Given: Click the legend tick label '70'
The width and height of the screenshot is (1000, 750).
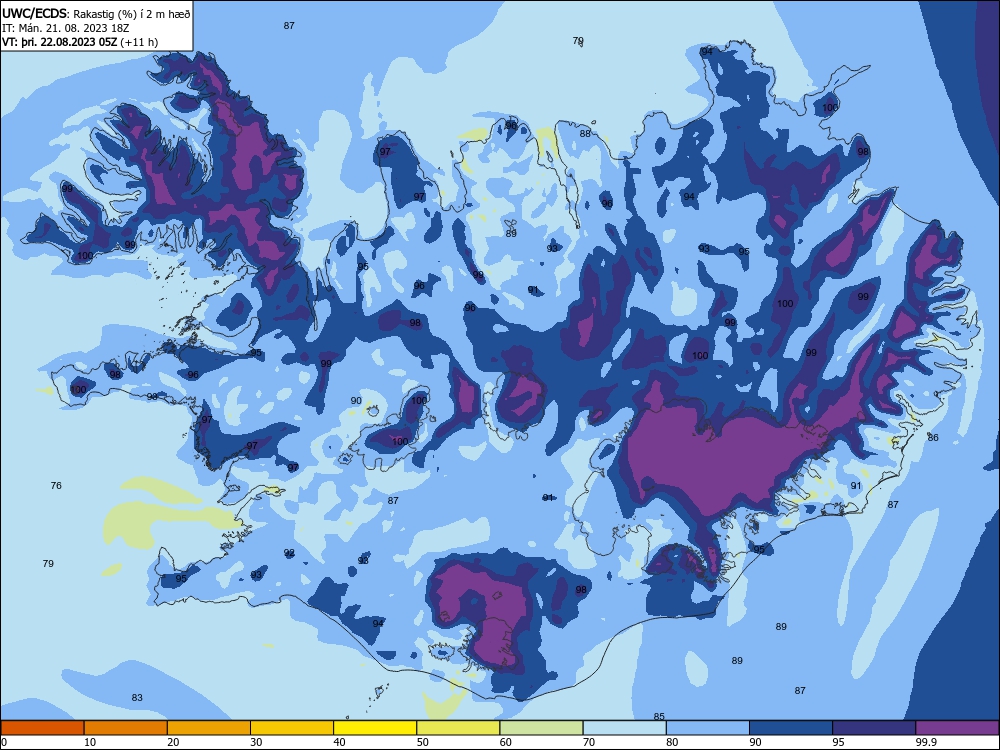Looking at the screenshot, I should (x=589, y=742).
